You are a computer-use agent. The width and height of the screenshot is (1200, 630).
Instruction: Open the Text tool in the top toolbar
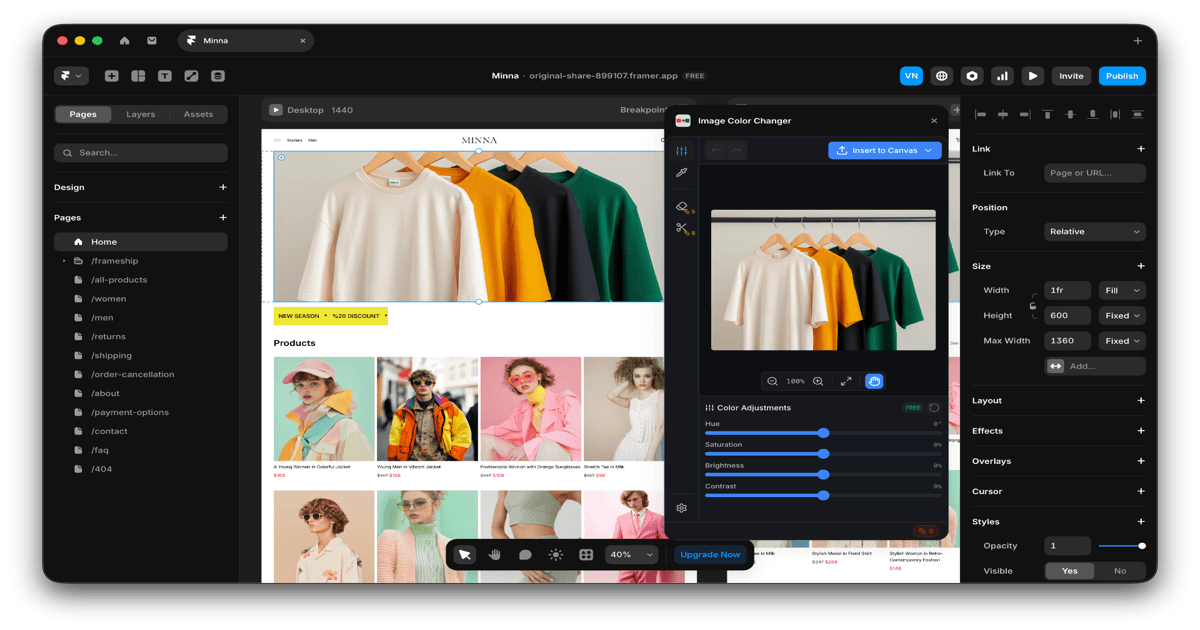tap(165, 76)
